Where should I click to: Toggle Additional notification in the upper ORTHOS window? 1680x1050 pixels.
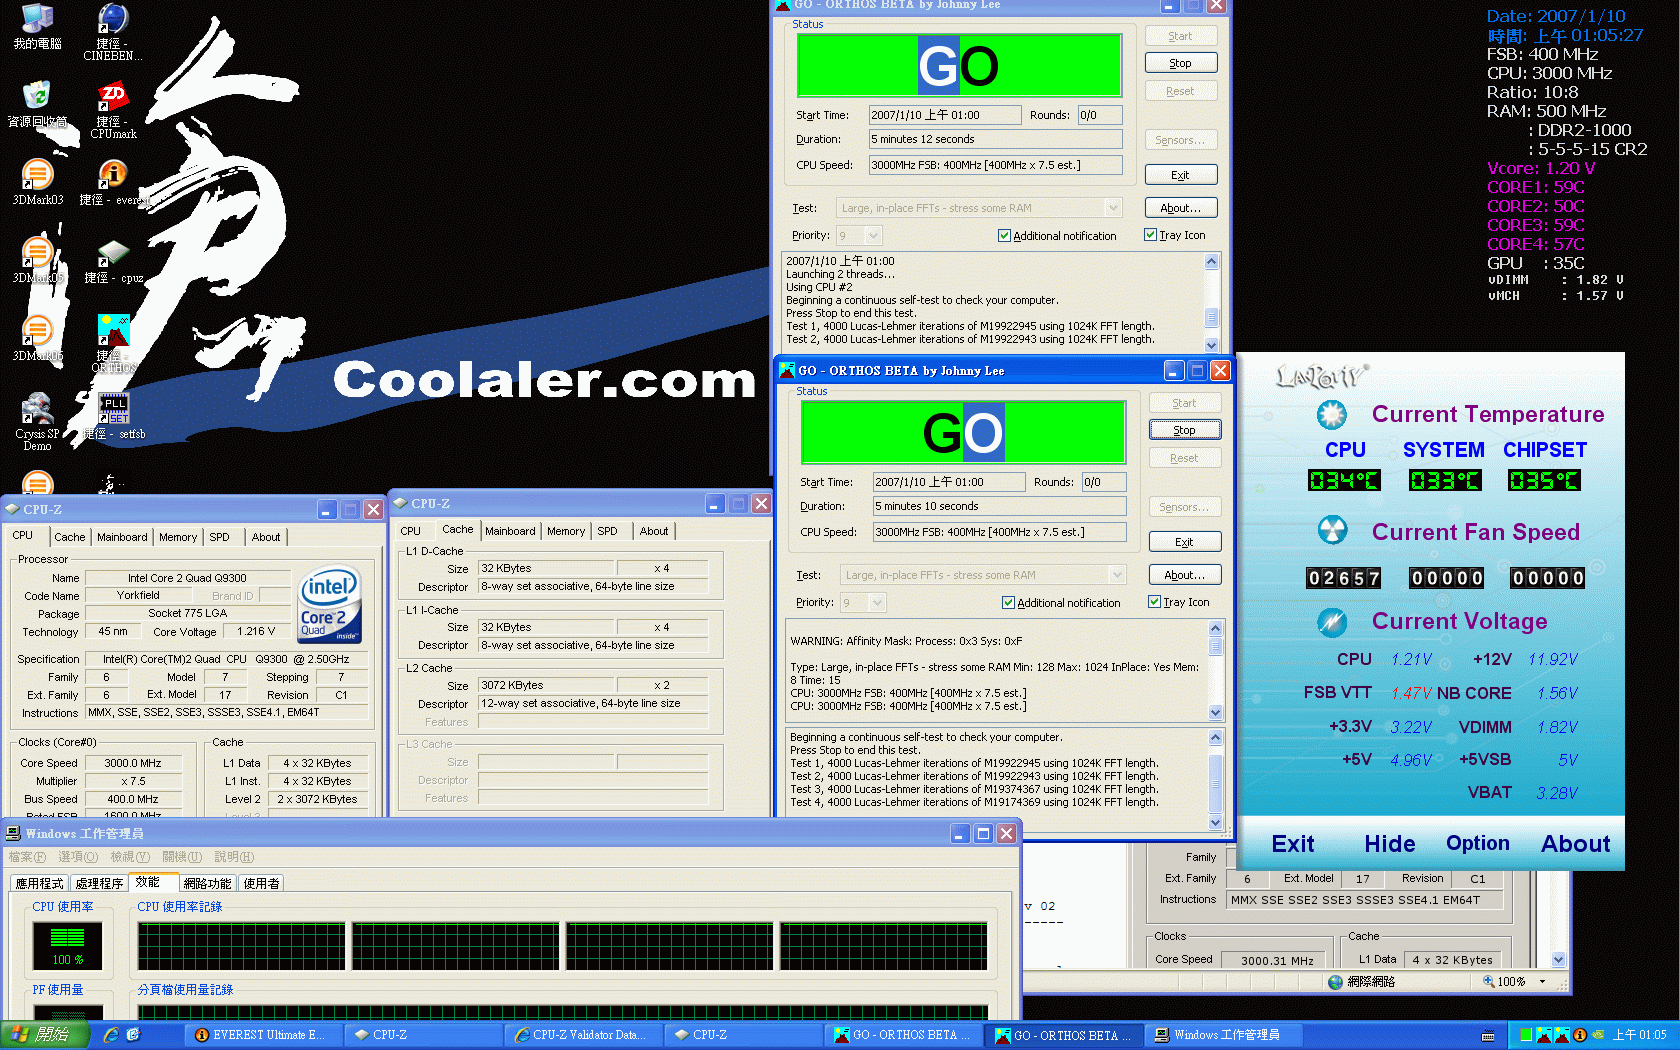tap(1057, 236)
